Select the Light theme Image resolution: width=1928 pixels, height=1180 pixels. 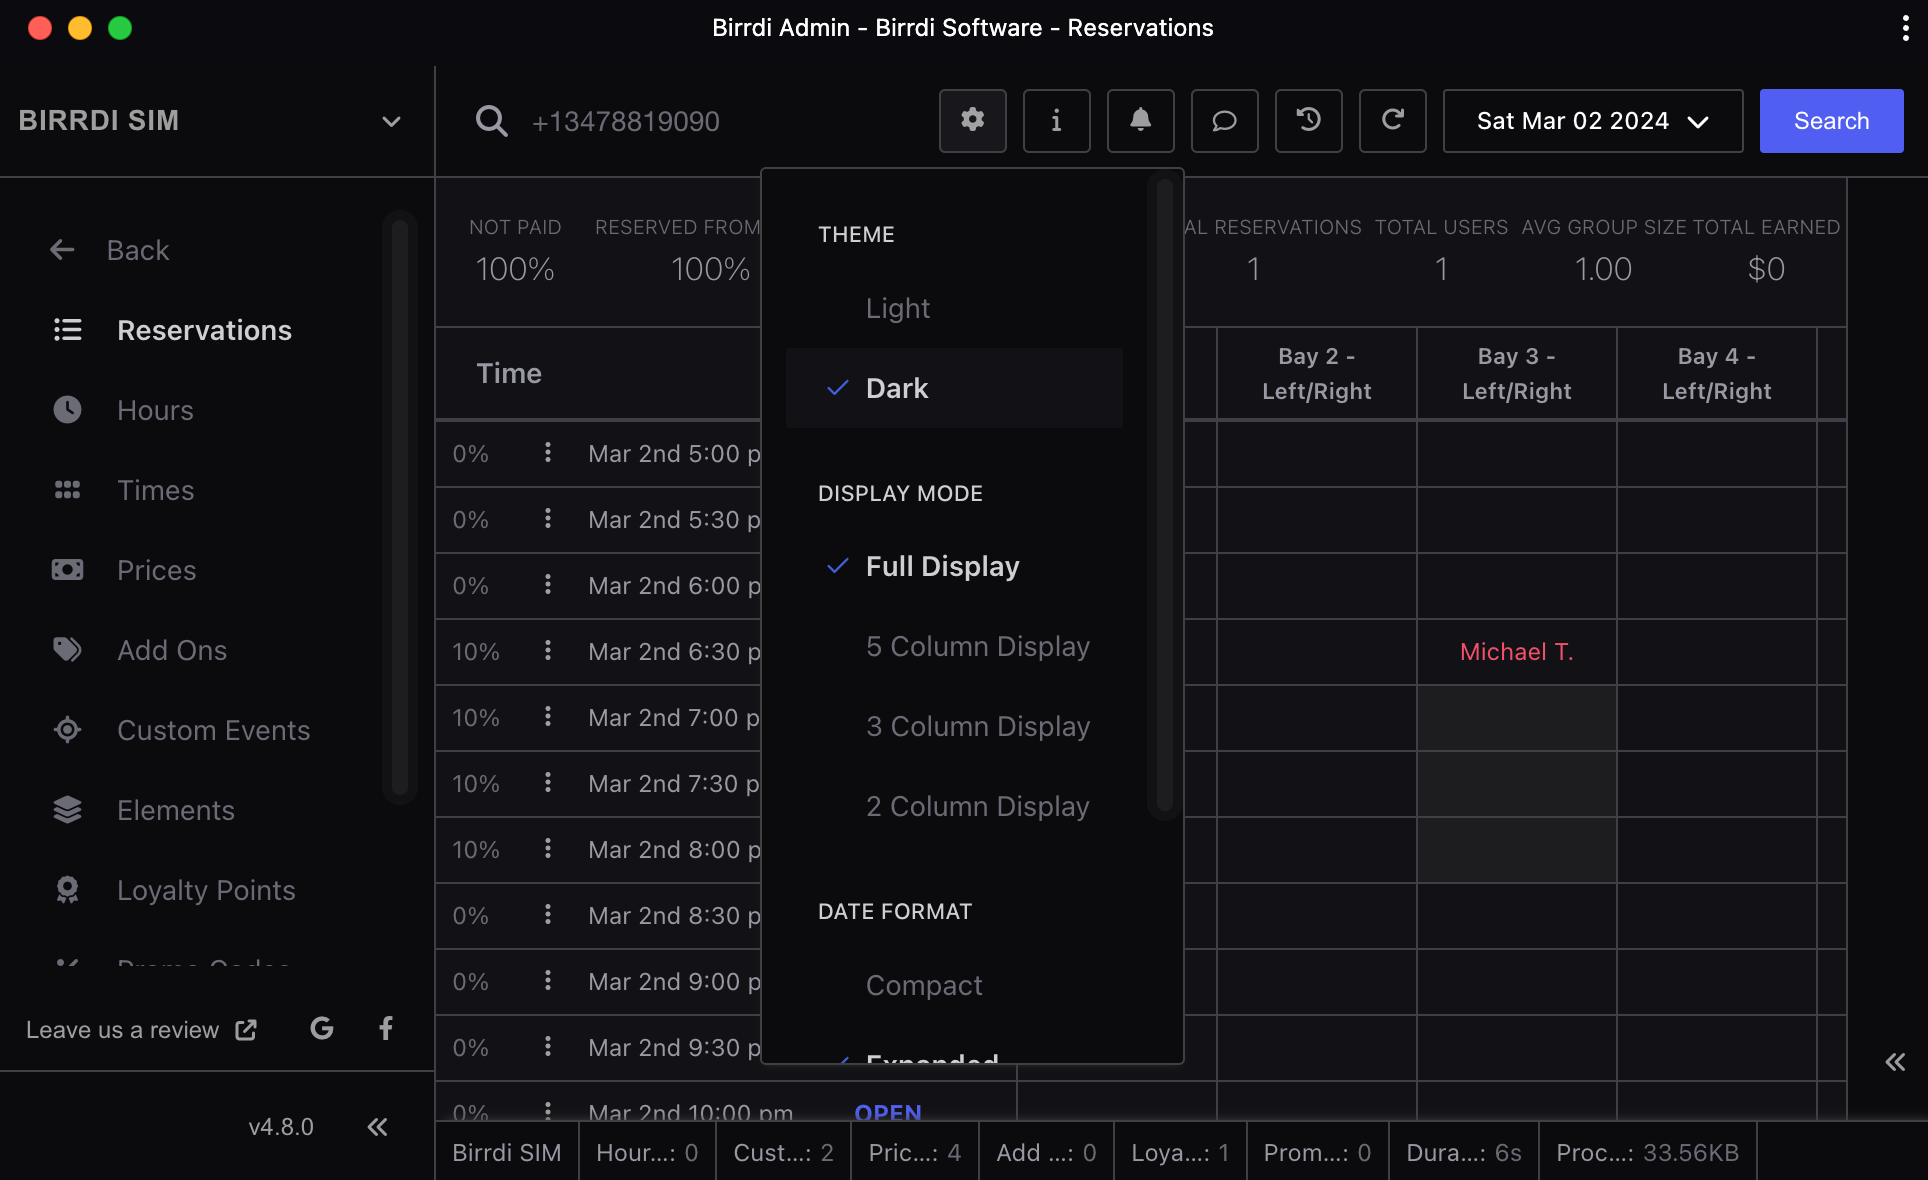(x=954, y=308)
